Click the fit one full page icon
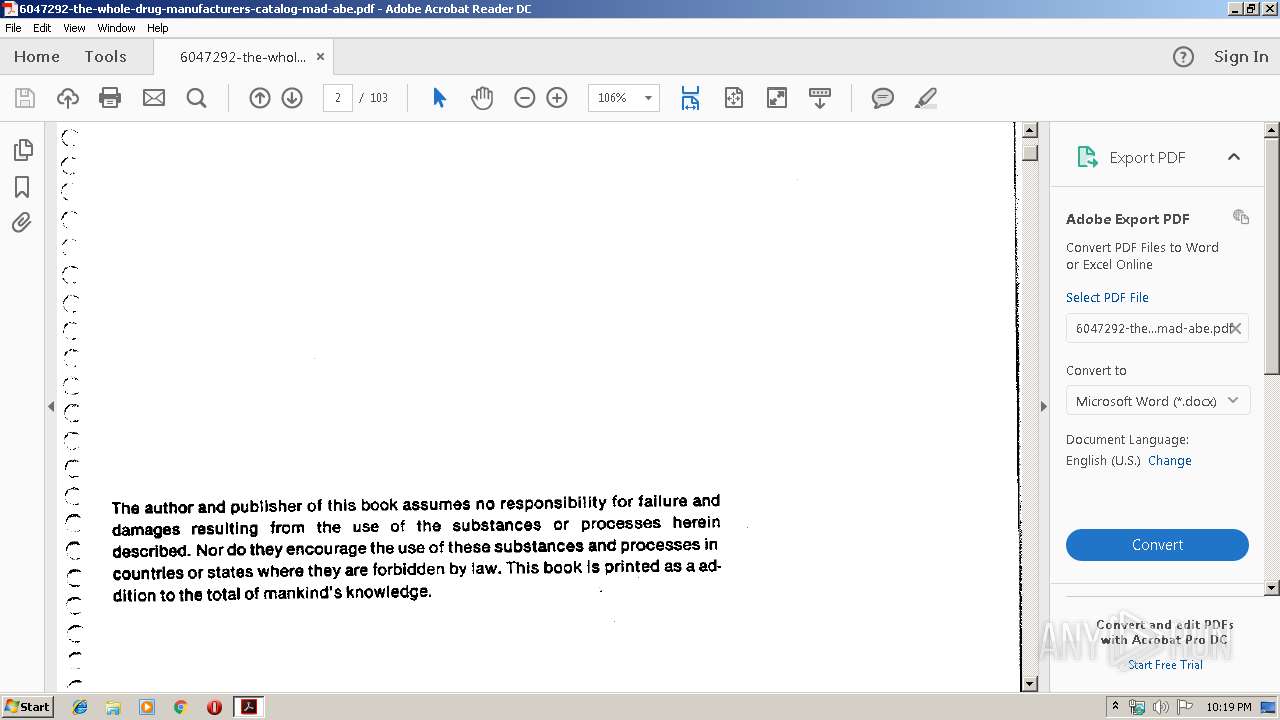Image resolution: width=1280 pixels, height=720 pixels. click(x=734, y=98)
